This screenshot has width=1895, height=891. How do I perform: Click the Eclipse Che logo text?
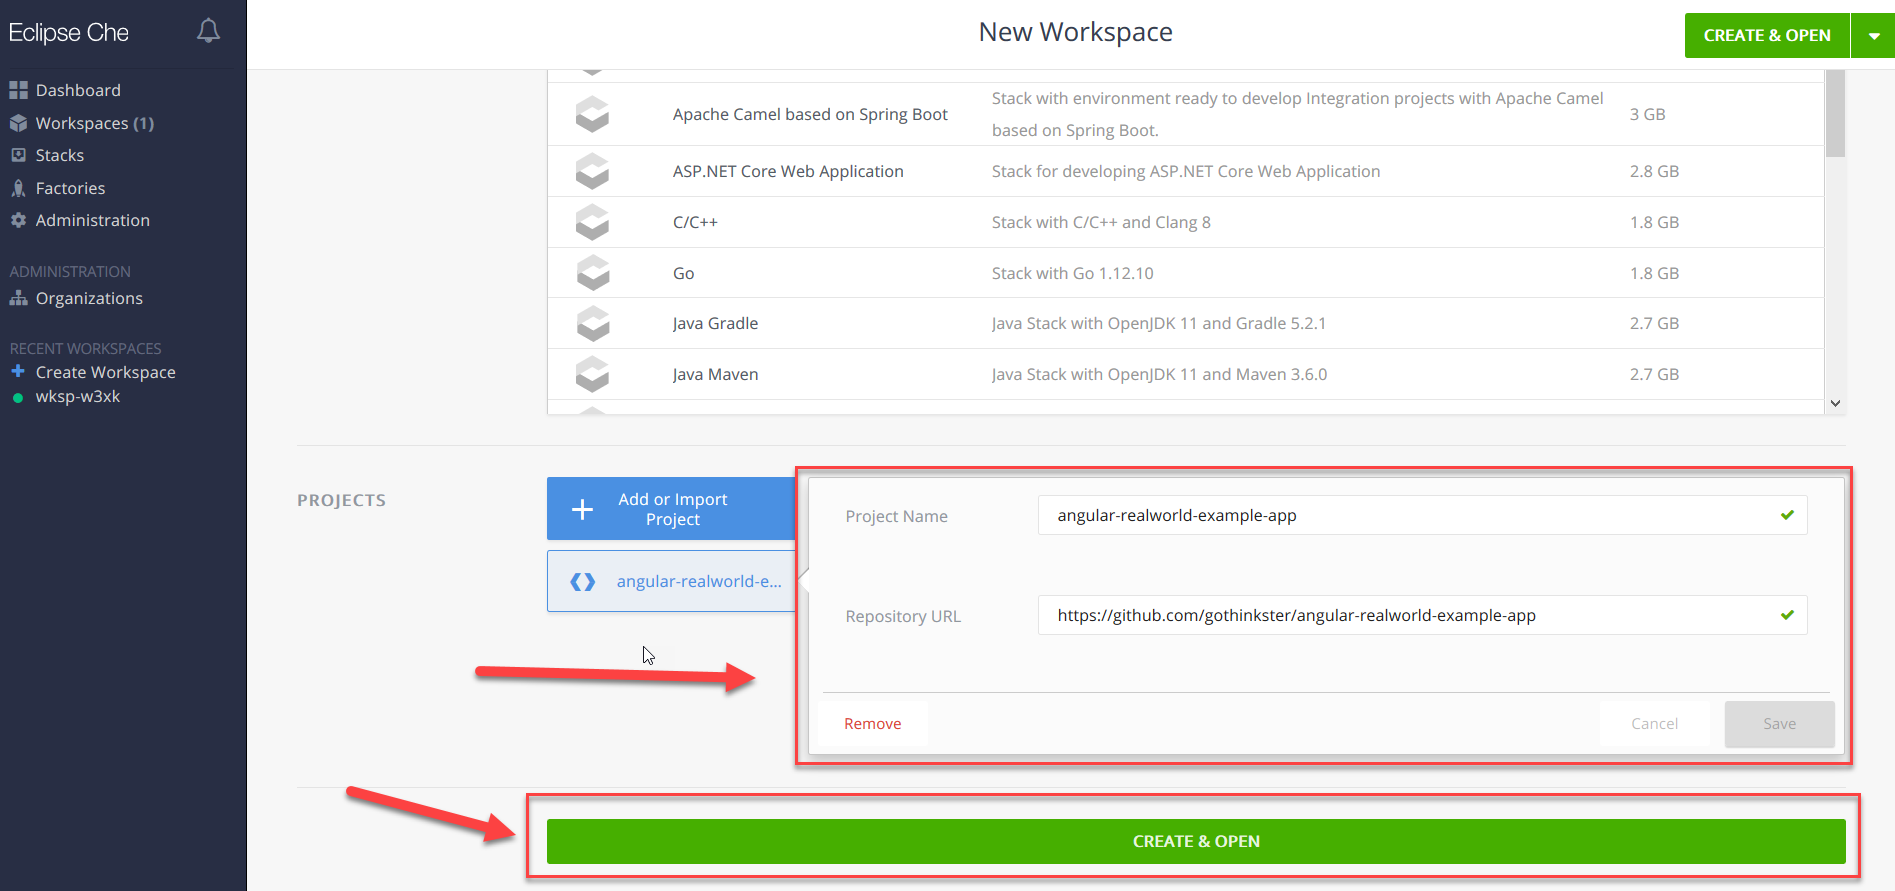pos(68,33)
